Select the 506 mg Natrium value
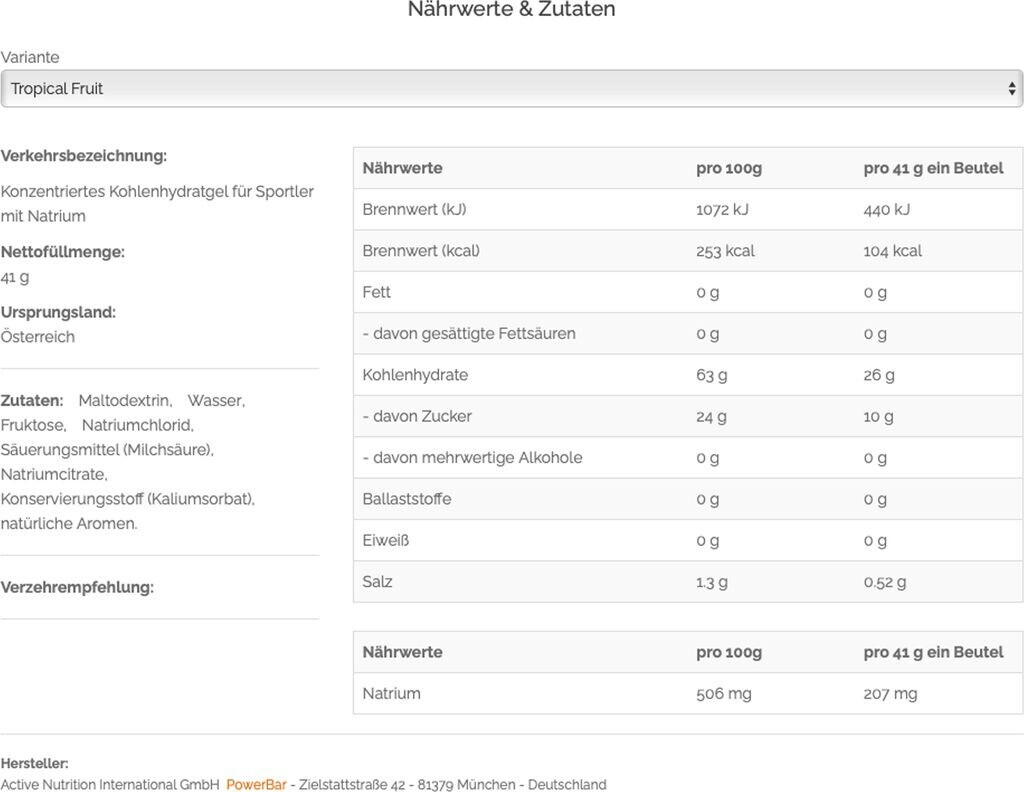 [x=724, y=694]
